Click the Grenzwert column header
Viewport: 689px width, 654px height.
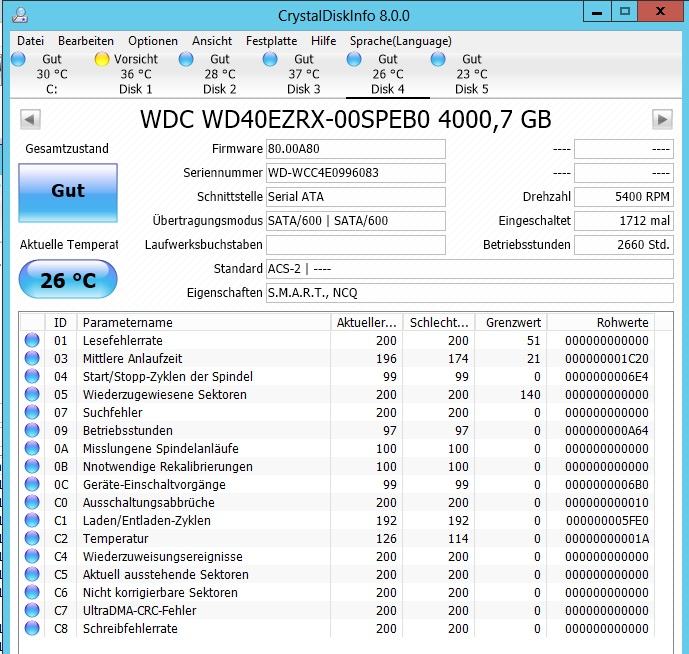511,323
